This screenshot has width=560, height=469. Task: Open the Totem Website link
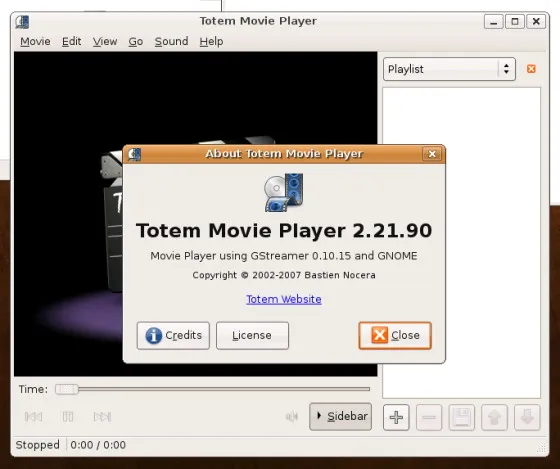pos(284,299)
